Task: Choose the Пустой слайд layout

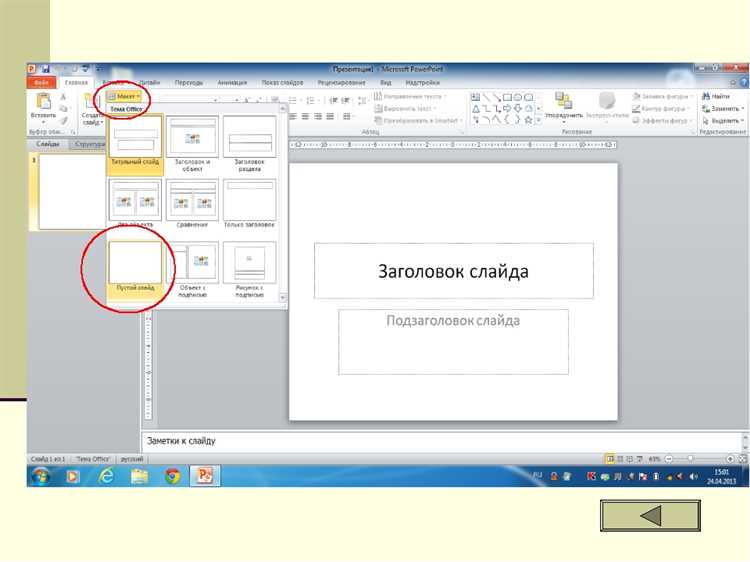Action: (x=135, y=266)
